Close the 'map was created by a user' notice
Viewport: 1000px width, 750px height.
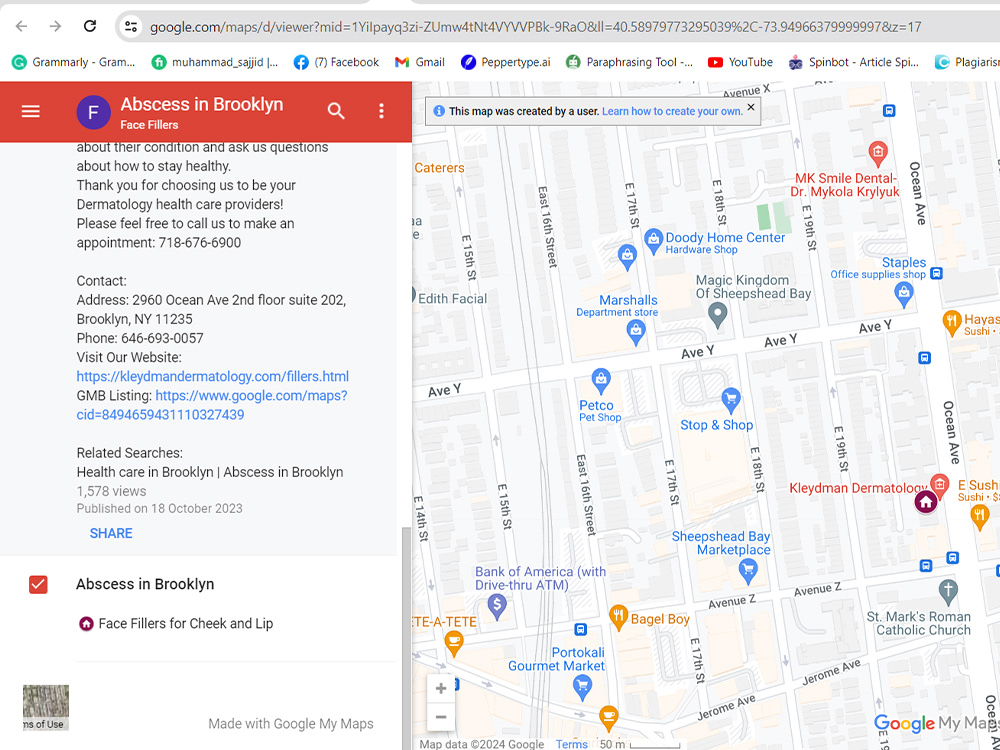tap(751, 107)
